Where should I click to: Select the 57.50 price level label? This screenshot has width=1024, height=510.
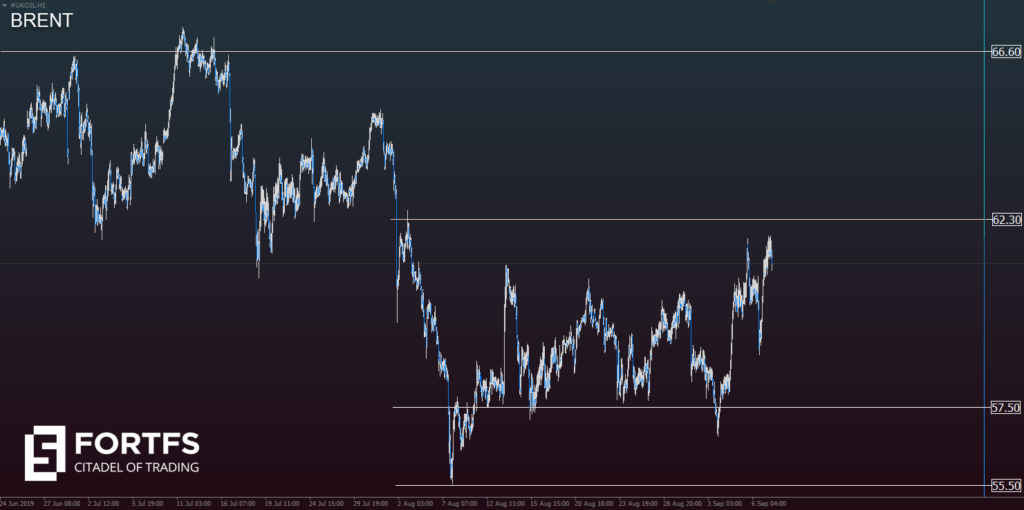tap(1005, 408)
